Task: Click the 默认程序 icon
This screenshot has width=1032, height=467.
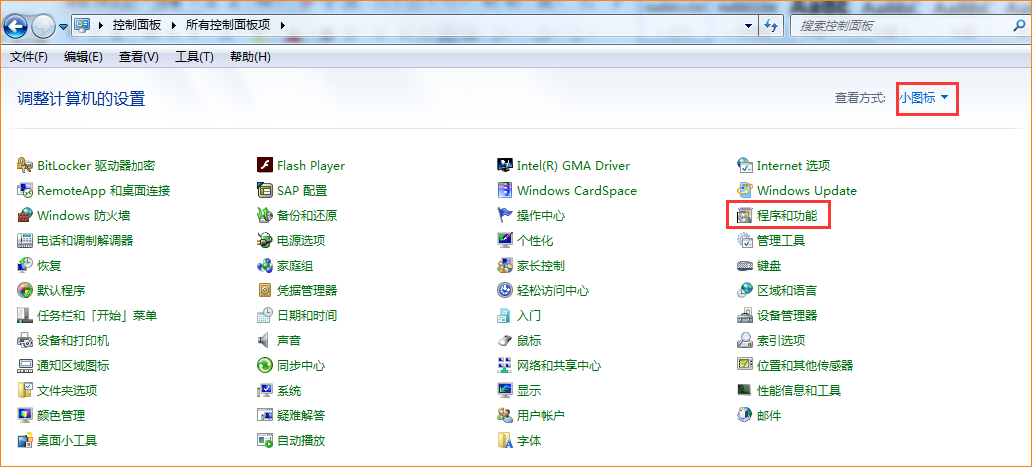Action: pyautogui.click(x=25, y=291)
